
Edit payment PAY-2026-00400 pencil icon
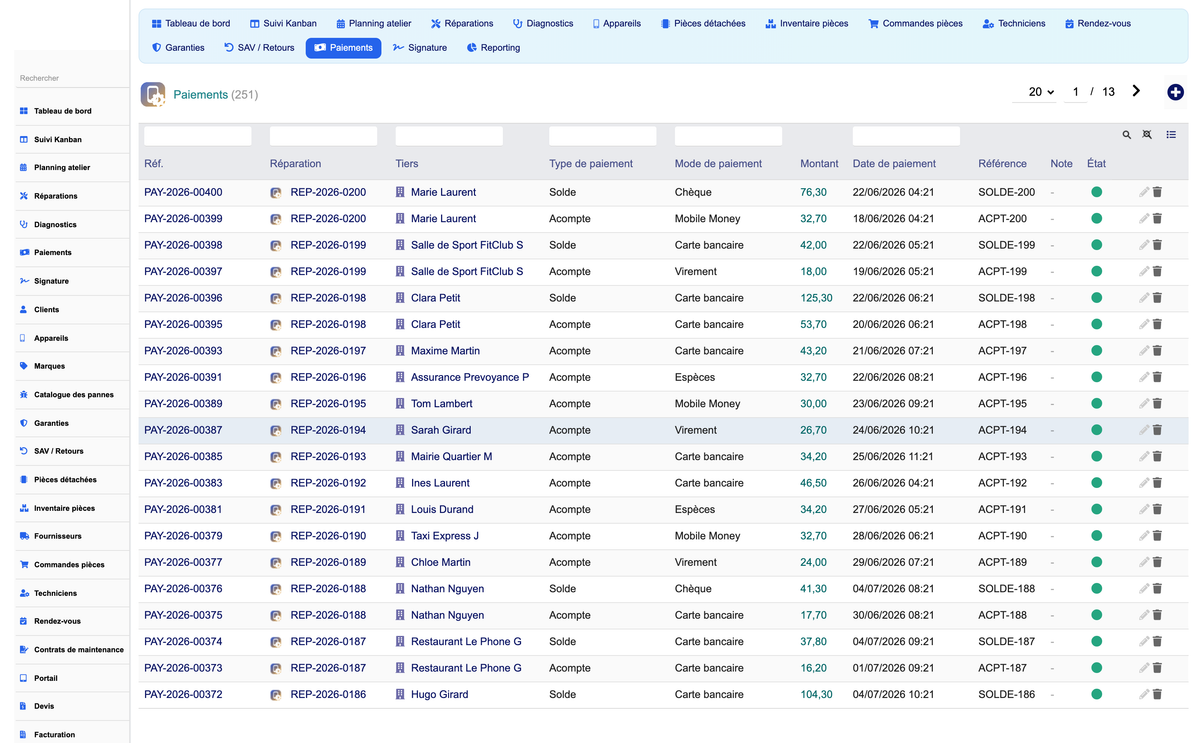[1144, 192]
